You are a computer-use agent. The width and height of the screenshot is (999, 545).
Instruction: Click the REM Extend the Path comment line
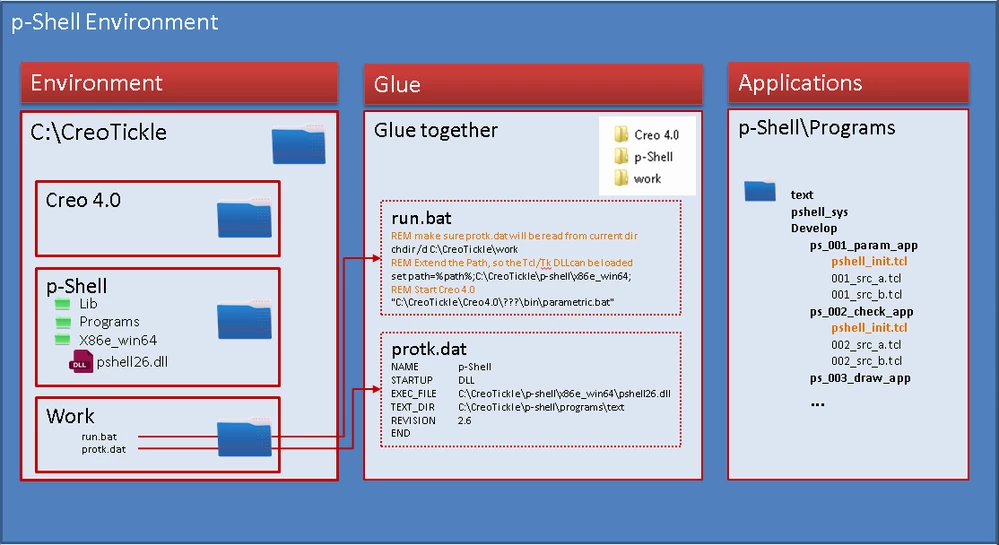click(512, 263)
